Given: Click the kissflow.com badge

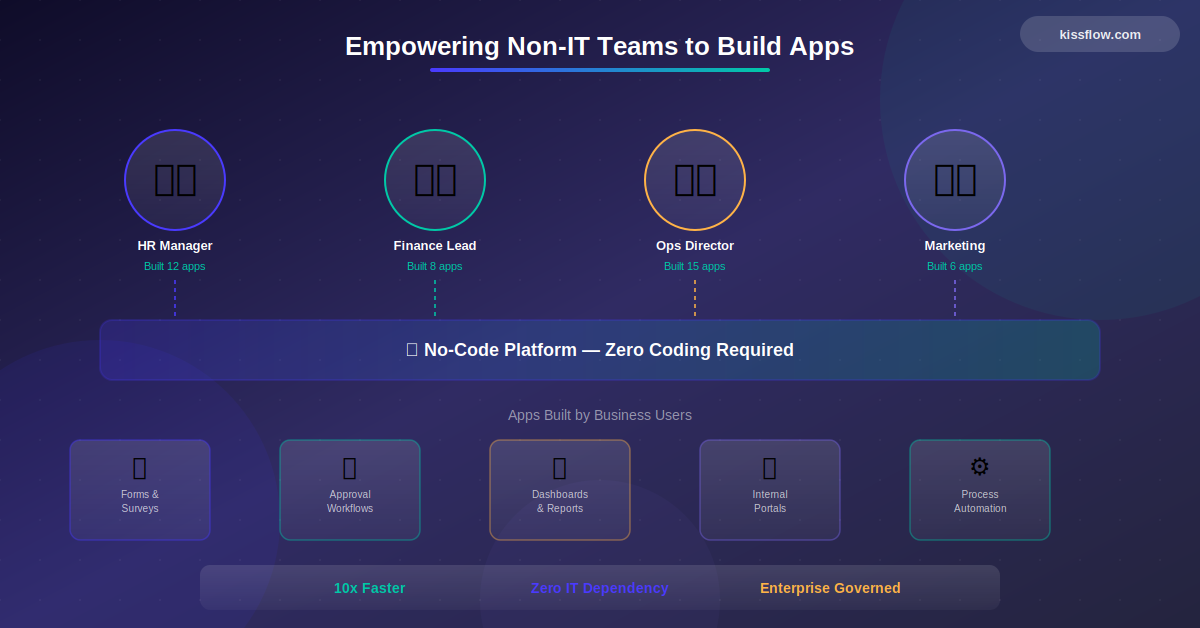Looking at the screenshot, I should [1100, 34].
